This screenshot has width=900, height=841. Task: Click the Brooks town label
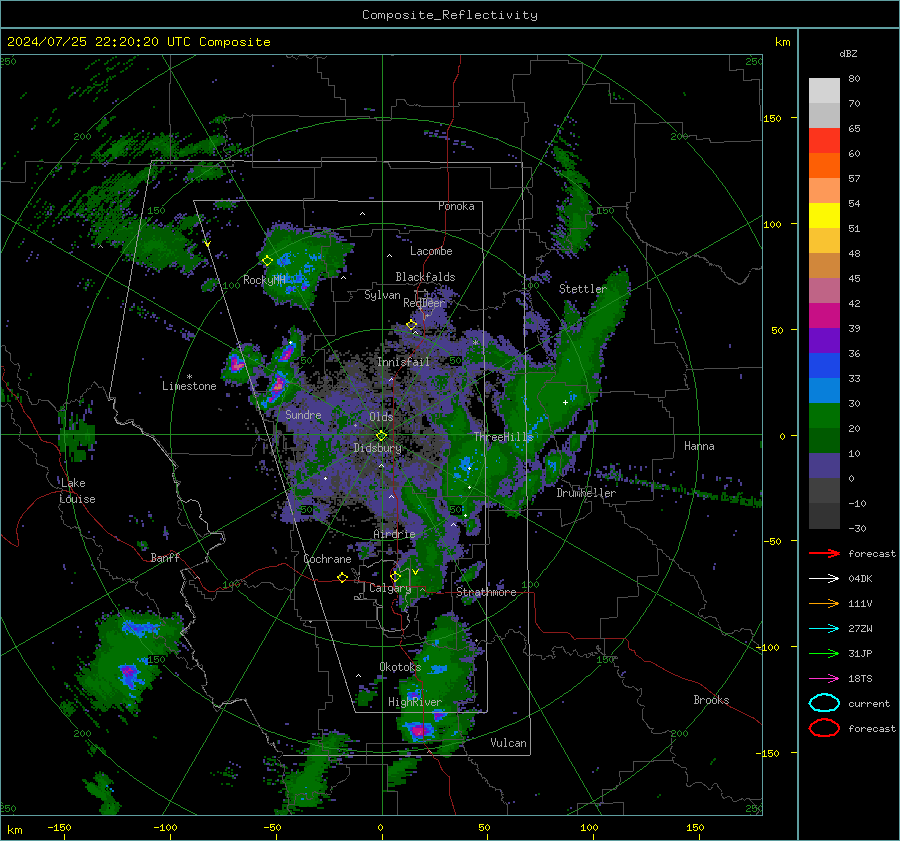pyautogui.click(x=711, y=700)
